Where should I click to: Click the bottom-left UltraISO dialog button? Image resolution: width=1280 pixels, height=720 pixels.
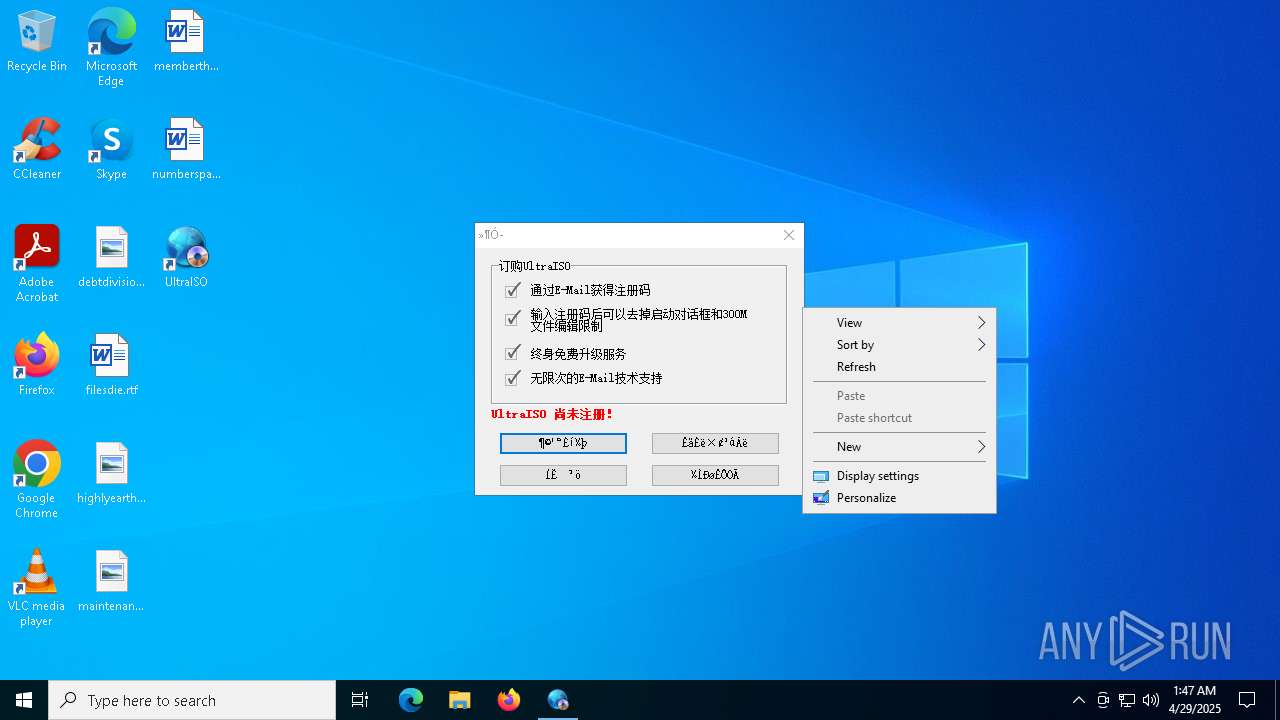click(x=563, y=475)
